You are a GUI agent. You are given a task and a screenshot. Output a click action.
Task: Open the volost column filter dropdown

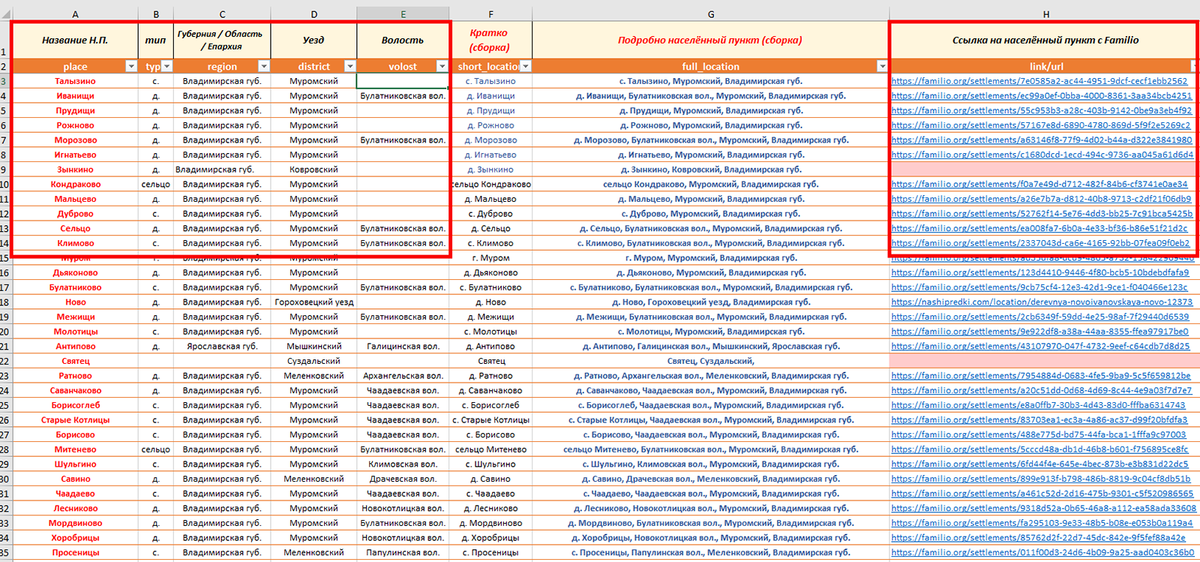441,65
